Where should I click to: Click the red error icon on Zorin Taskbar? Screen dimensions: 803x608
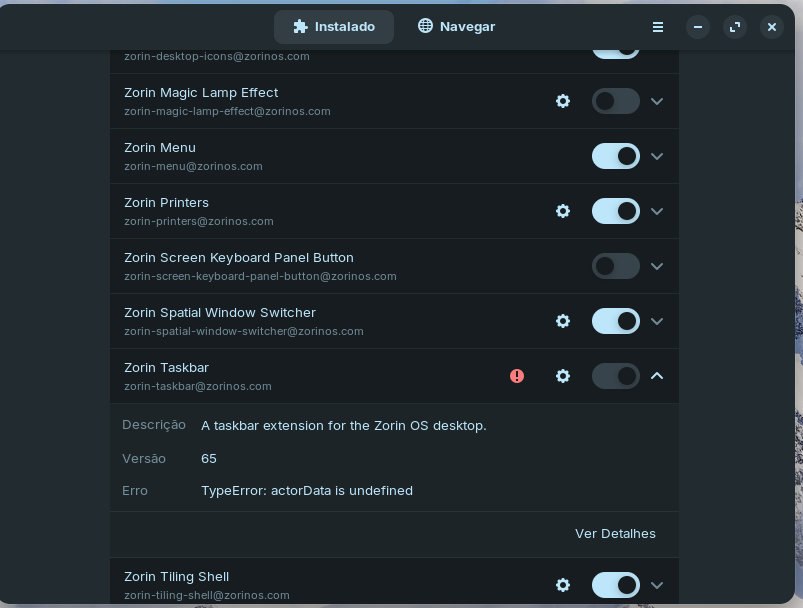pos(517,376)
